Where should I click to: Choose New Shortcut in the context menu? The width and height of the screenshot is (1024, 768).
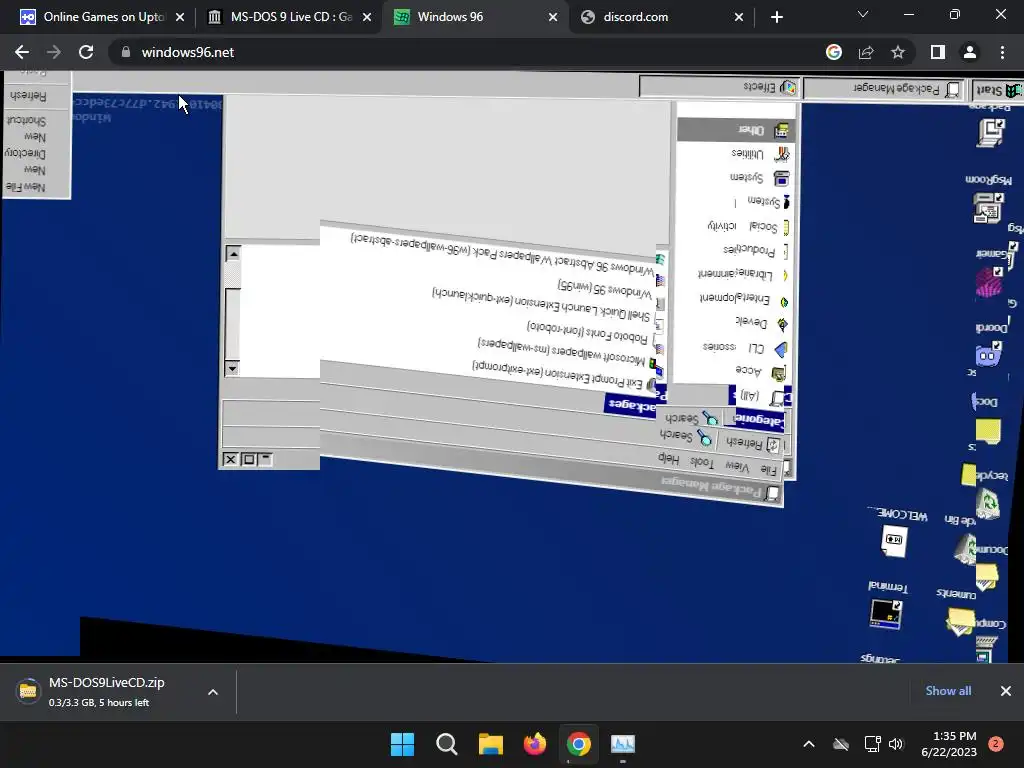tap(26, 129)
